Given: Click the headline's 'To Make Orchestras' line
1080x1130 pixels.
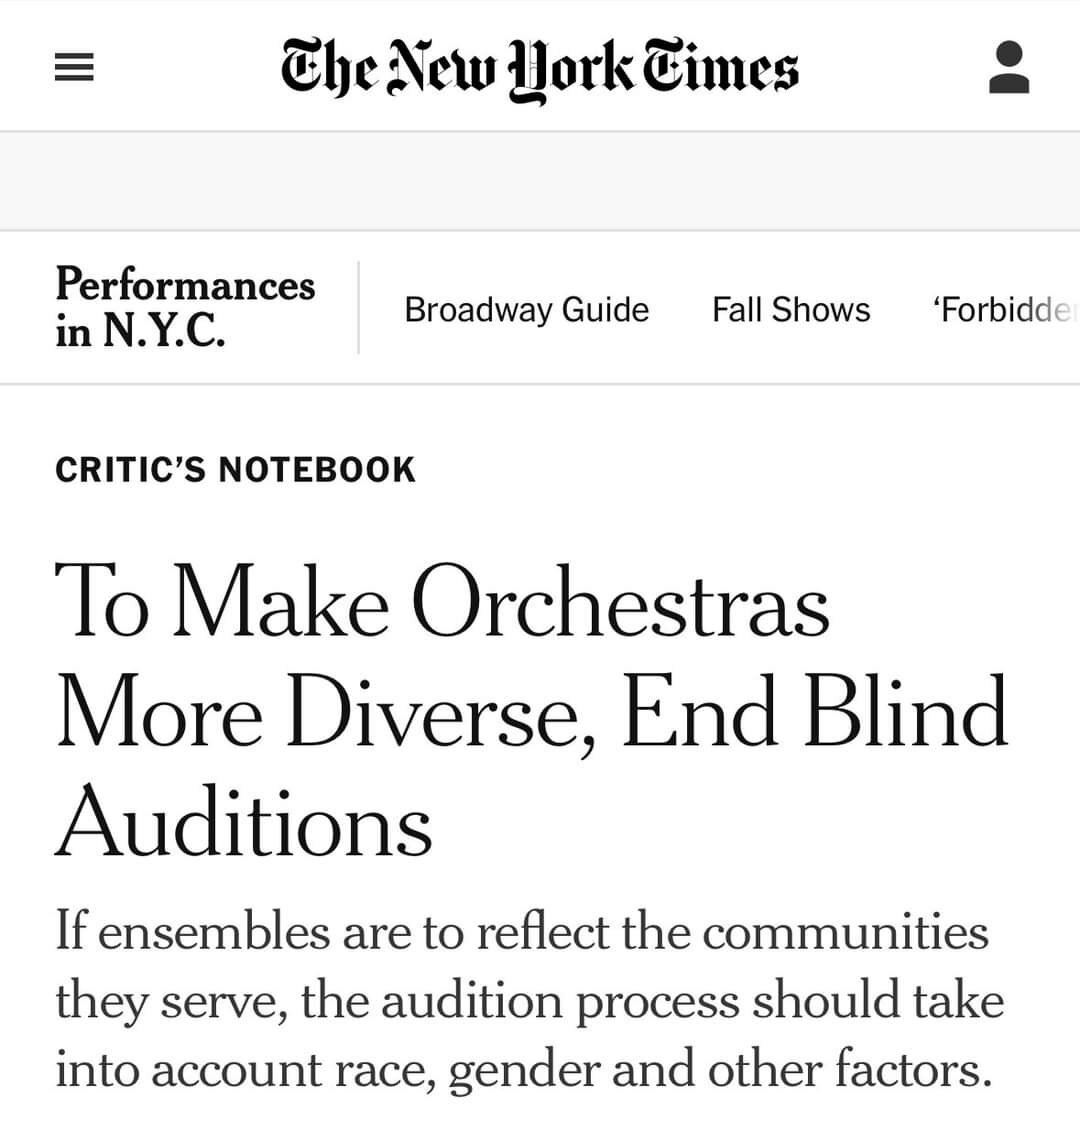Looking at the screenshot, I should point(442,603).
